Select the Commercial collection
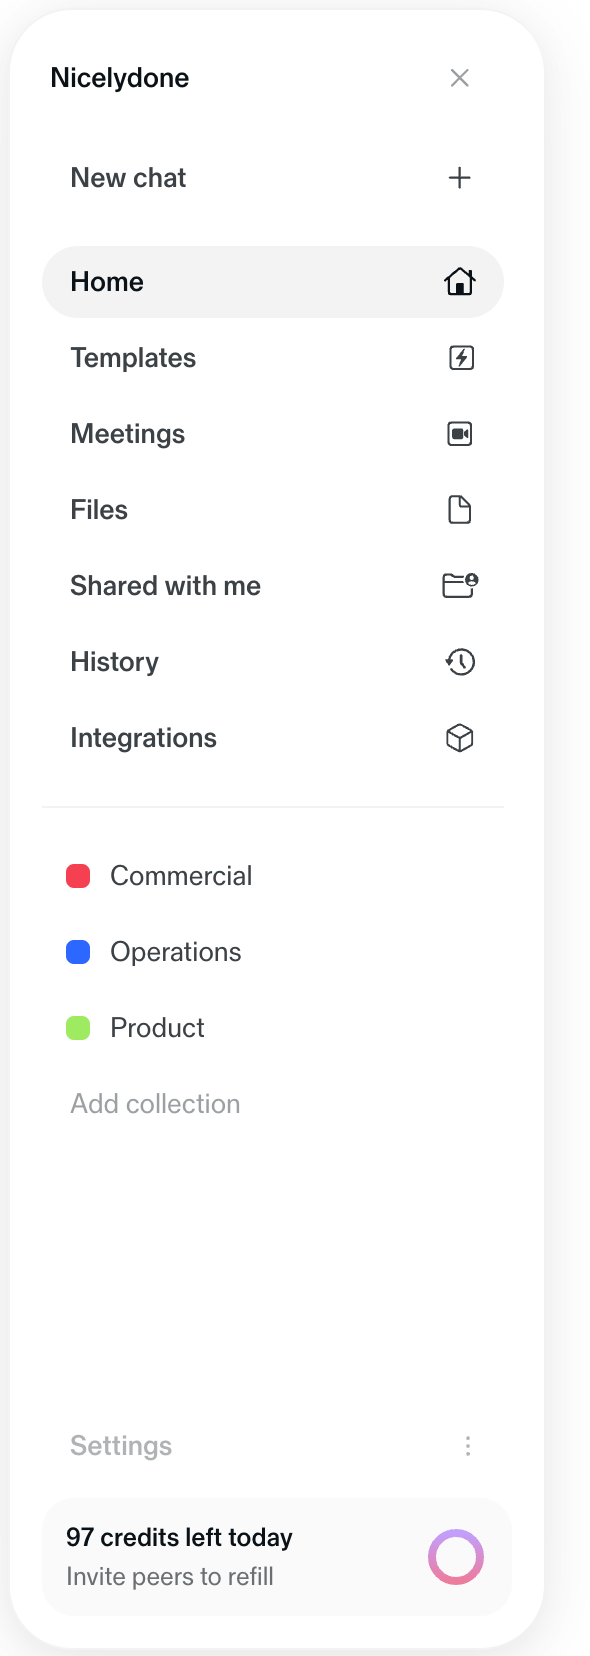590x1656 pixels. (x=181, y=875)
